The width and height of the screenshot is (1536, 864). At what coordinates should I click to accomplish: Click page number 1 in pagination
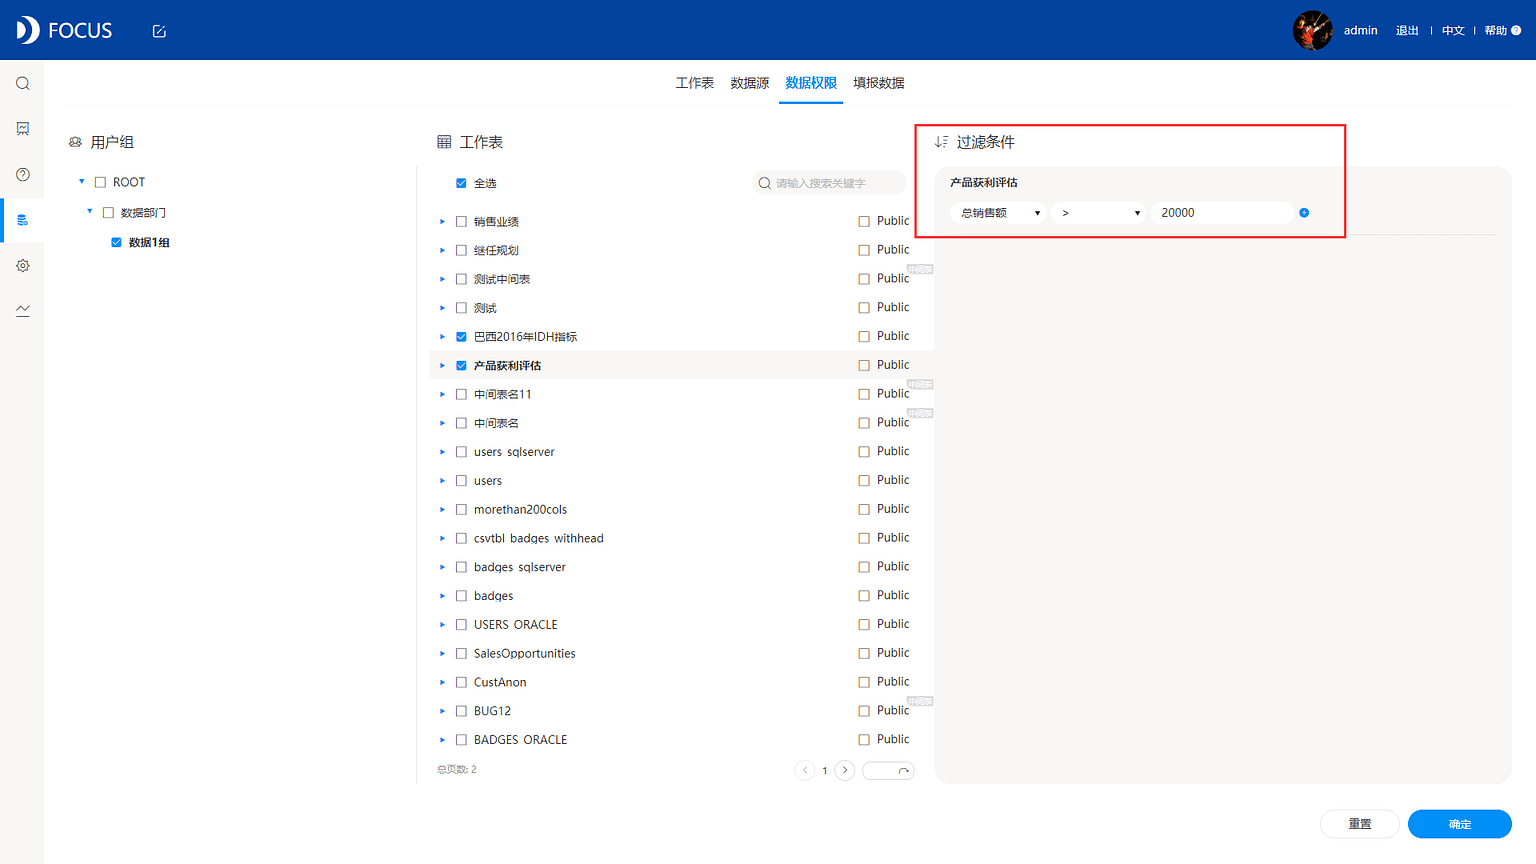click(x=825, y=771)
